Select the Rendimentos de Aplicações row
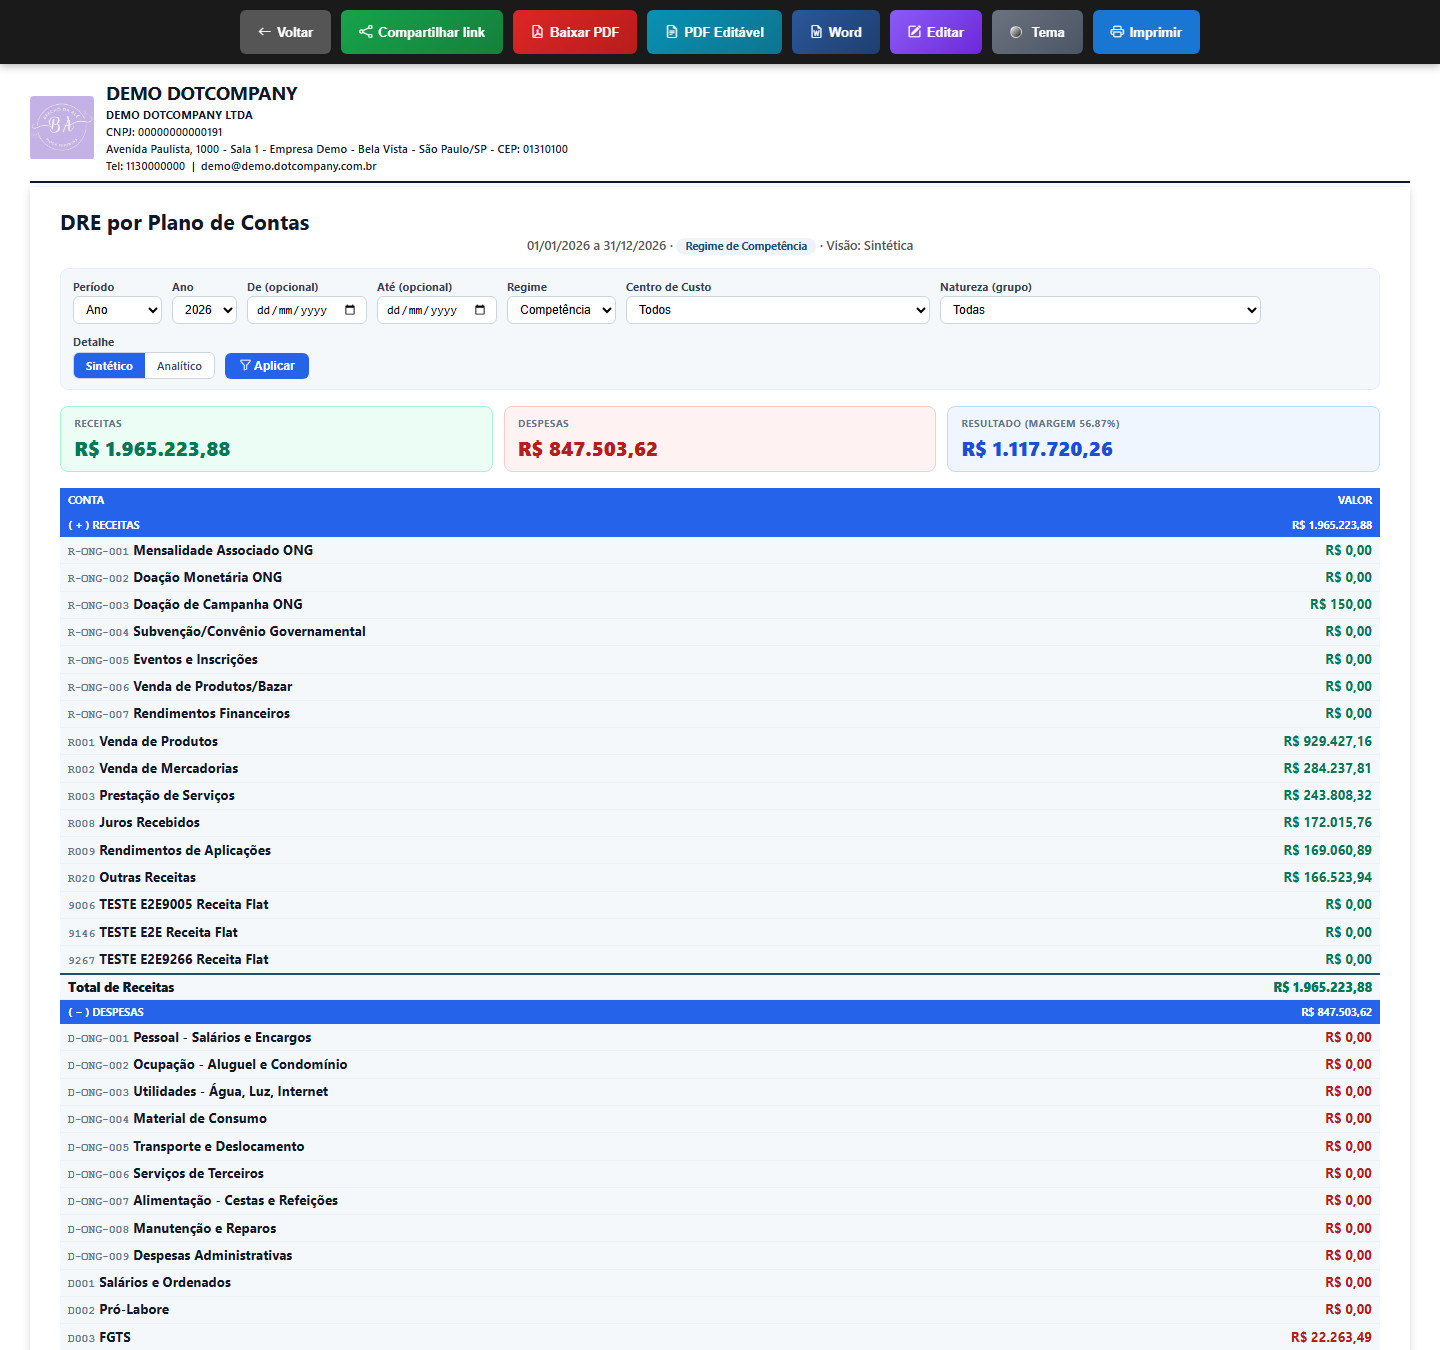1440x1350 pixels. click(x=720, y=851)
